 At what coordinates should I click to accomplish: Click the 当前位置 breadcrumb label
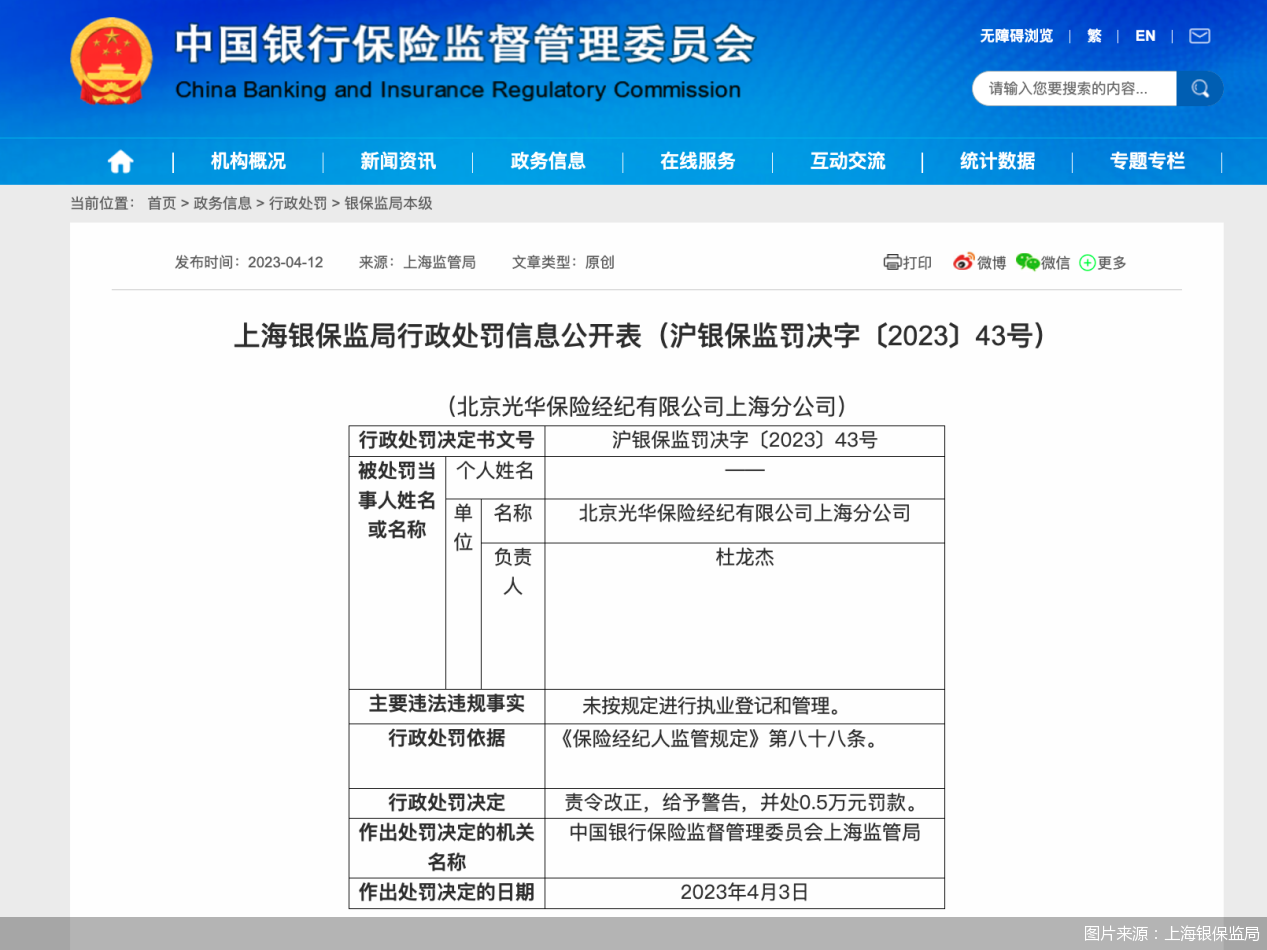coord(102,203)
